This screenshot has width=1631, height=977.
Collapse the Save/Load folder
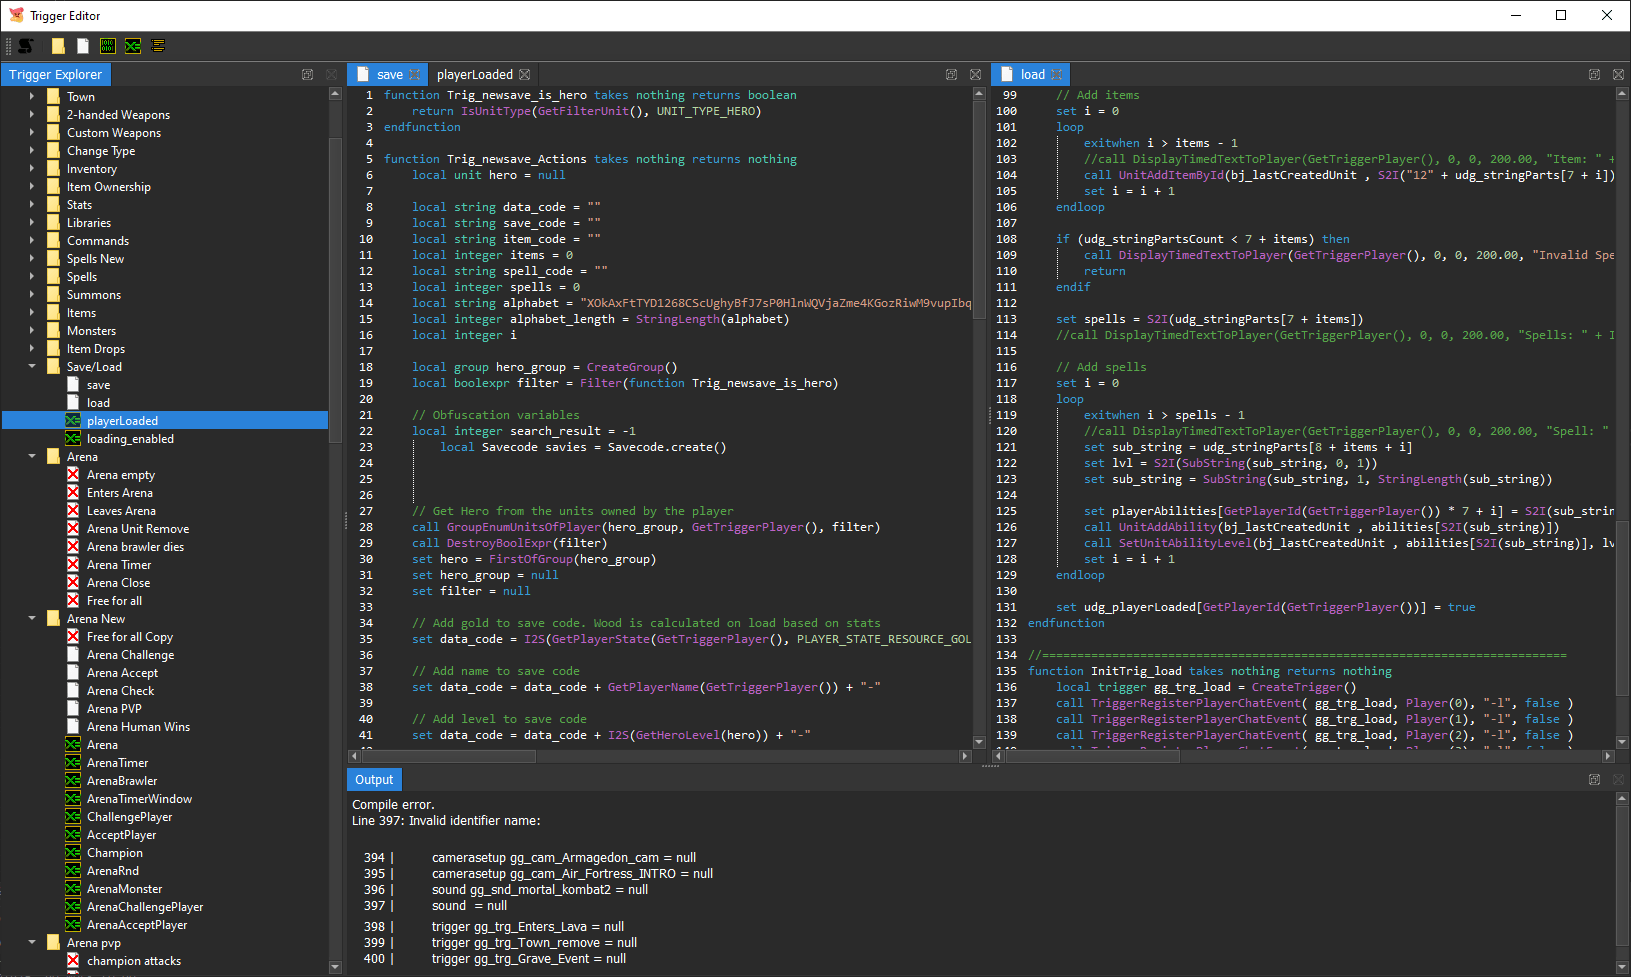pos(32,367)
